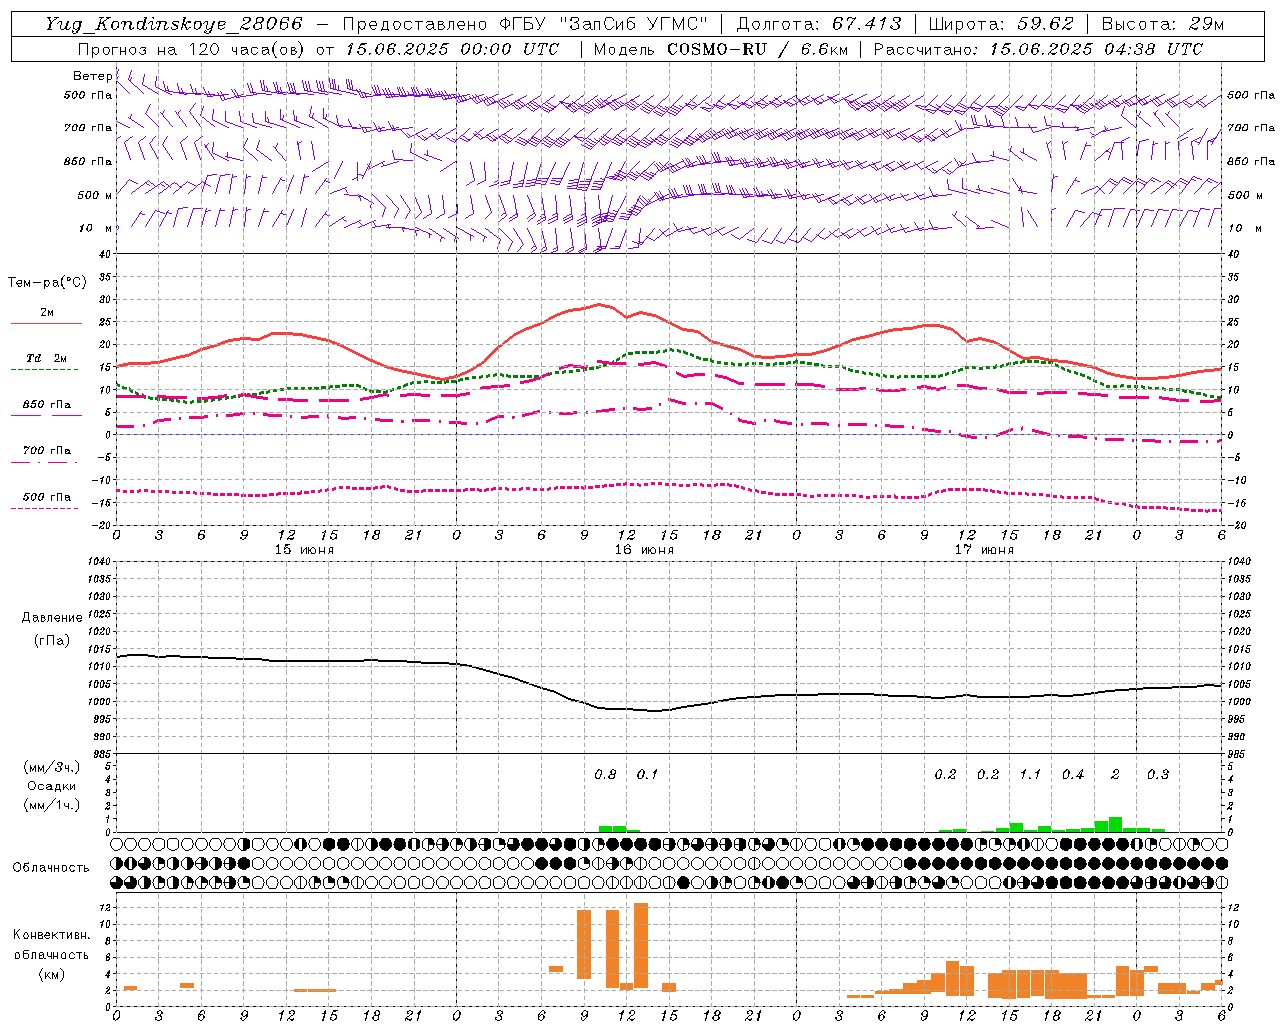This screenshot has width=1280, height=1024.
Task: Click the station title Yug_Kondinskoye_28066
Action: coord(173,24)
